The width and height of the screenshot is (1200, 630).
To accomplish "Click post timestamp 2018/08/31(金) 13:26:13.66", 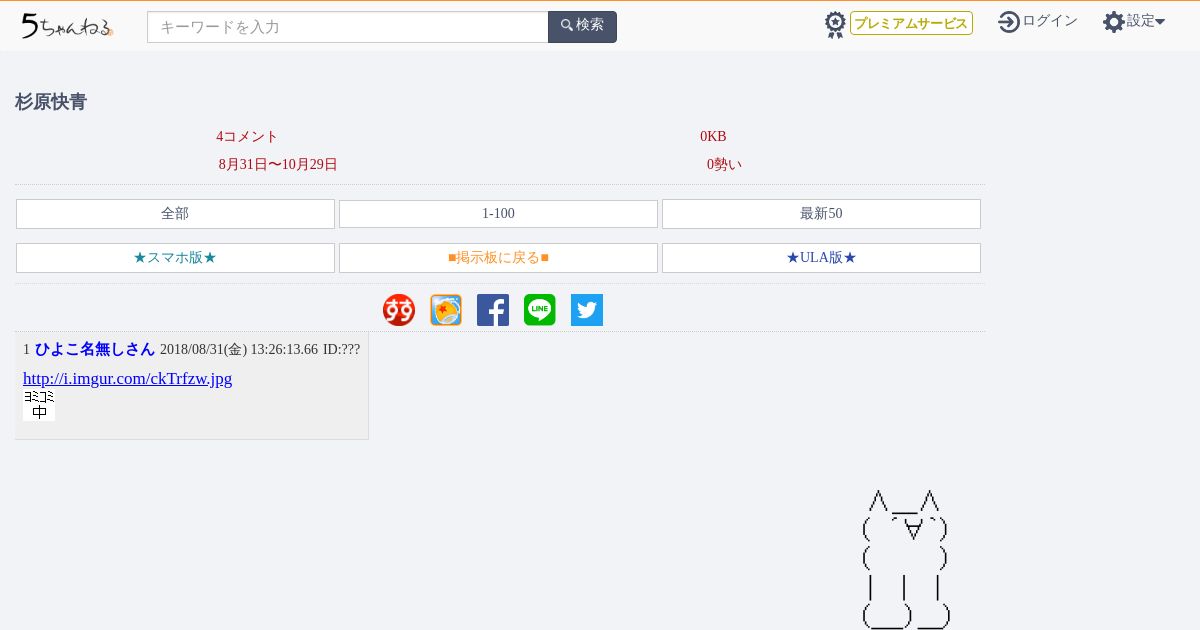I will [x=239, y=350].
